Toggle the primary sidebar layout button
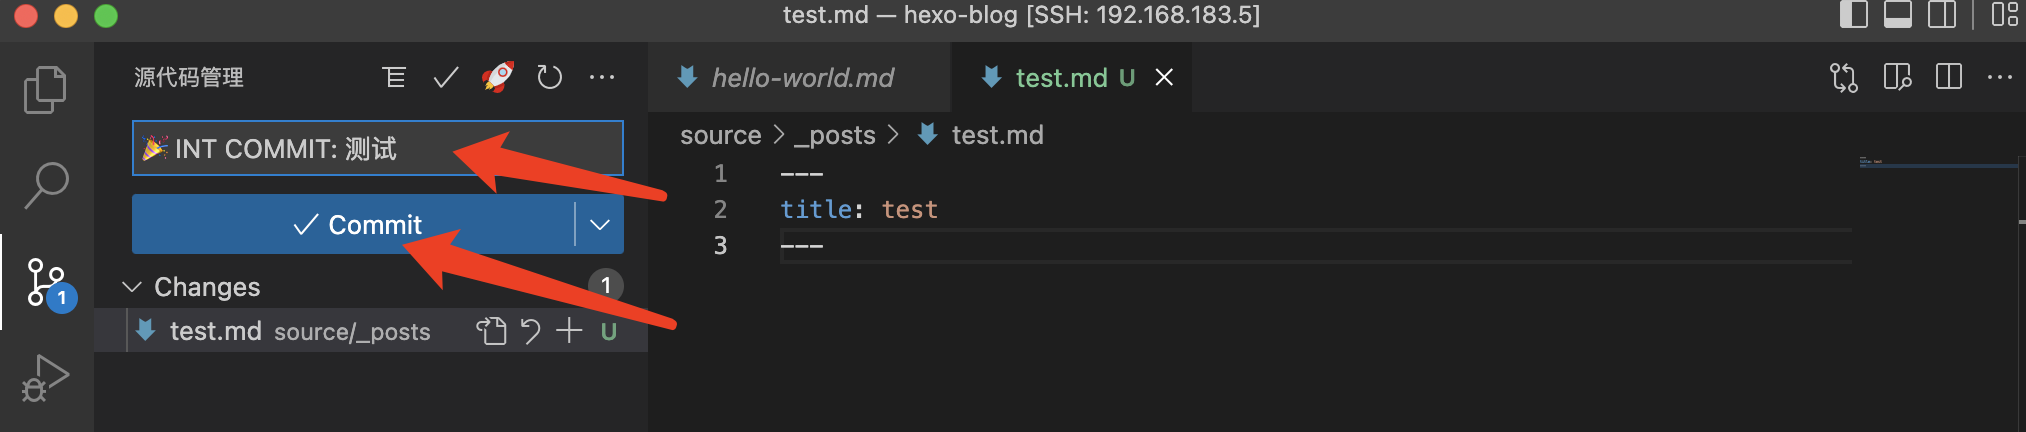The width and height of the screenshot is (2026, 432). [x=1853, y=15]
